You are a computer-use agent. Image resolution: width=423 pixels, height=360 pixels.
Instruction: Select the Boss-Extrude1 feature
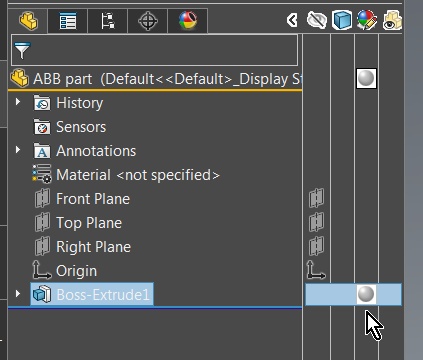(92, 294)
